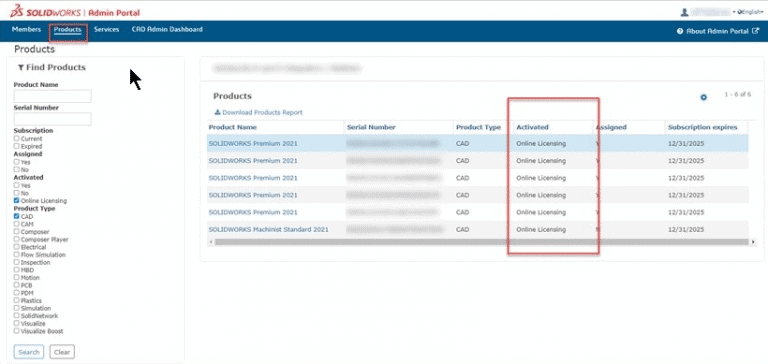Image resolution: width=768 pixels, height=364 pixels.
Task: Check the Plastics checkbox
Action: [x=17, y=300]
